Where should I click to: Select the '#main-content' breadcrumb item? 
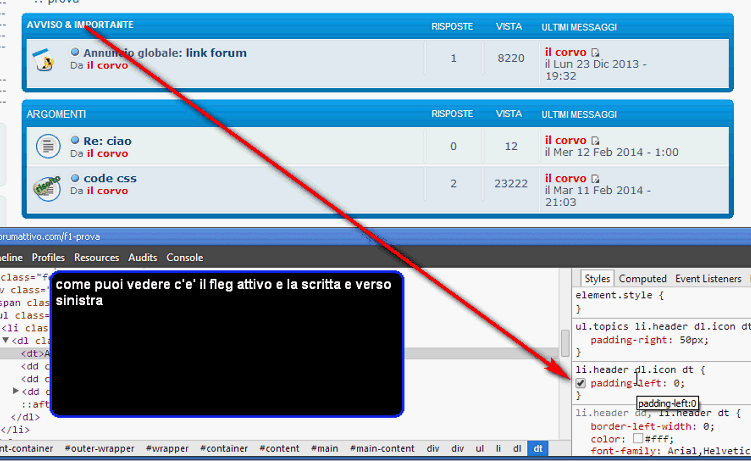382,449
